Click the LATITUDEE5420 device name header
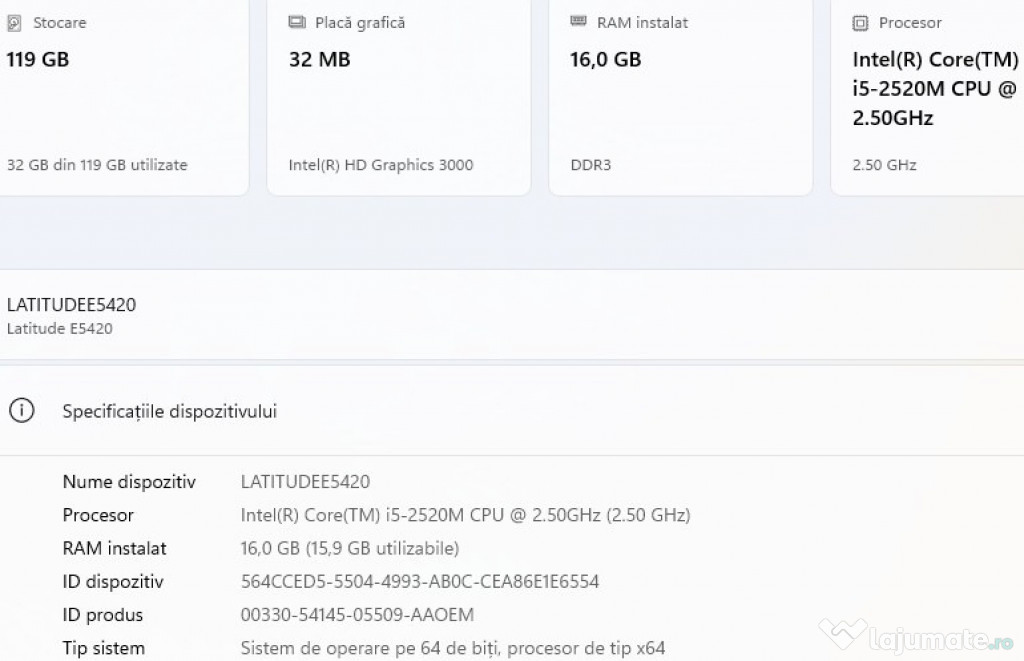1024x661 pixels. pos(71,305)
